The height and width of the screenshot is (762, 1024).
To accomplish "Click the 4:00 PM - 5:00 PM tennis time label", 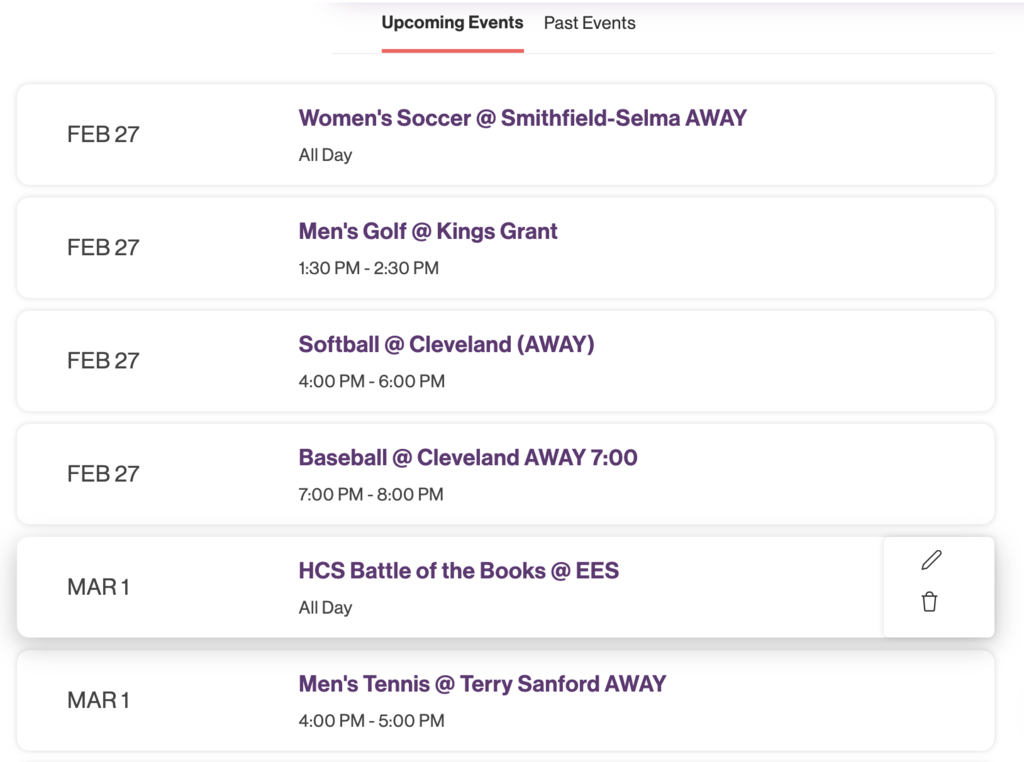I will pyautogui.click(x=371, y=720).
